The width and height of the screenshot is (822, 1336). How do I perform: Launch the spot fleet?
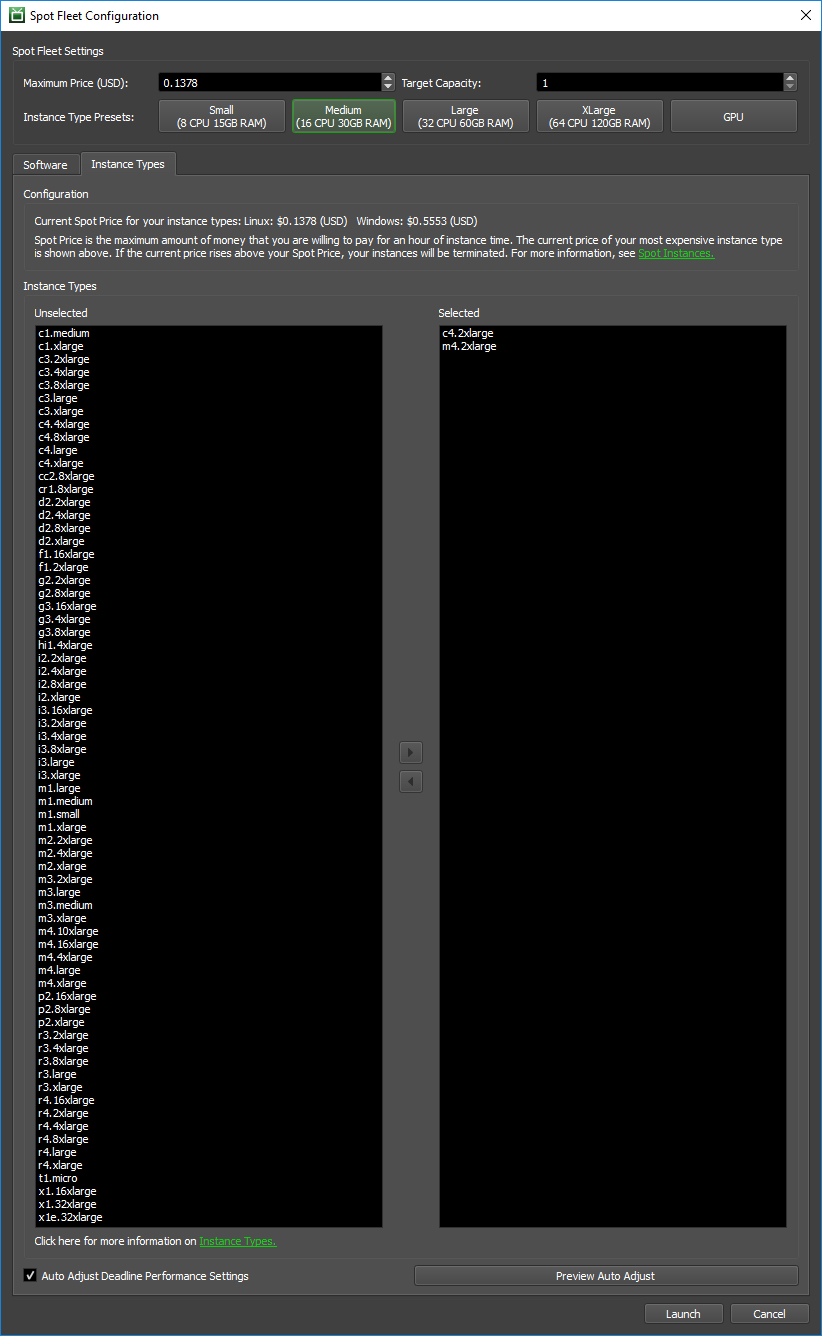pos(684,1314)
